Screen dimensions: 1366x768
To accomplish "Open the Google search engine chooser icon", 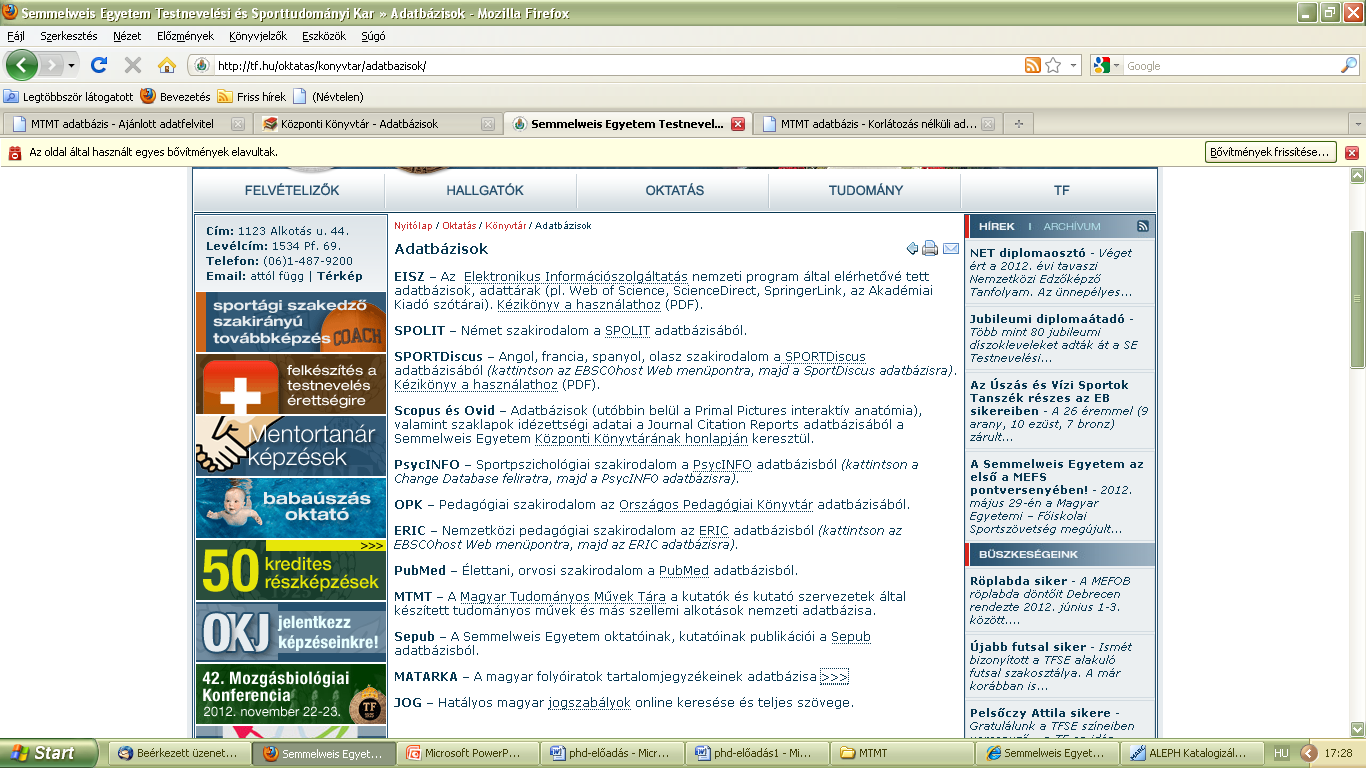I will tap(1106, 65).
